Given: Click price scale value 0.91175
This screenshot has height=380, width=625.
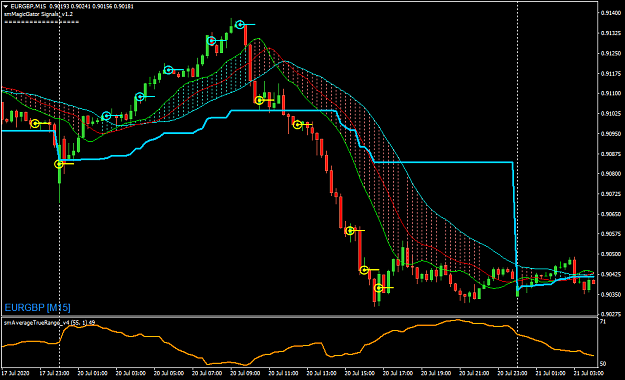Looking at the screenshot, I should pyautogui.click(x=611, y=73).
